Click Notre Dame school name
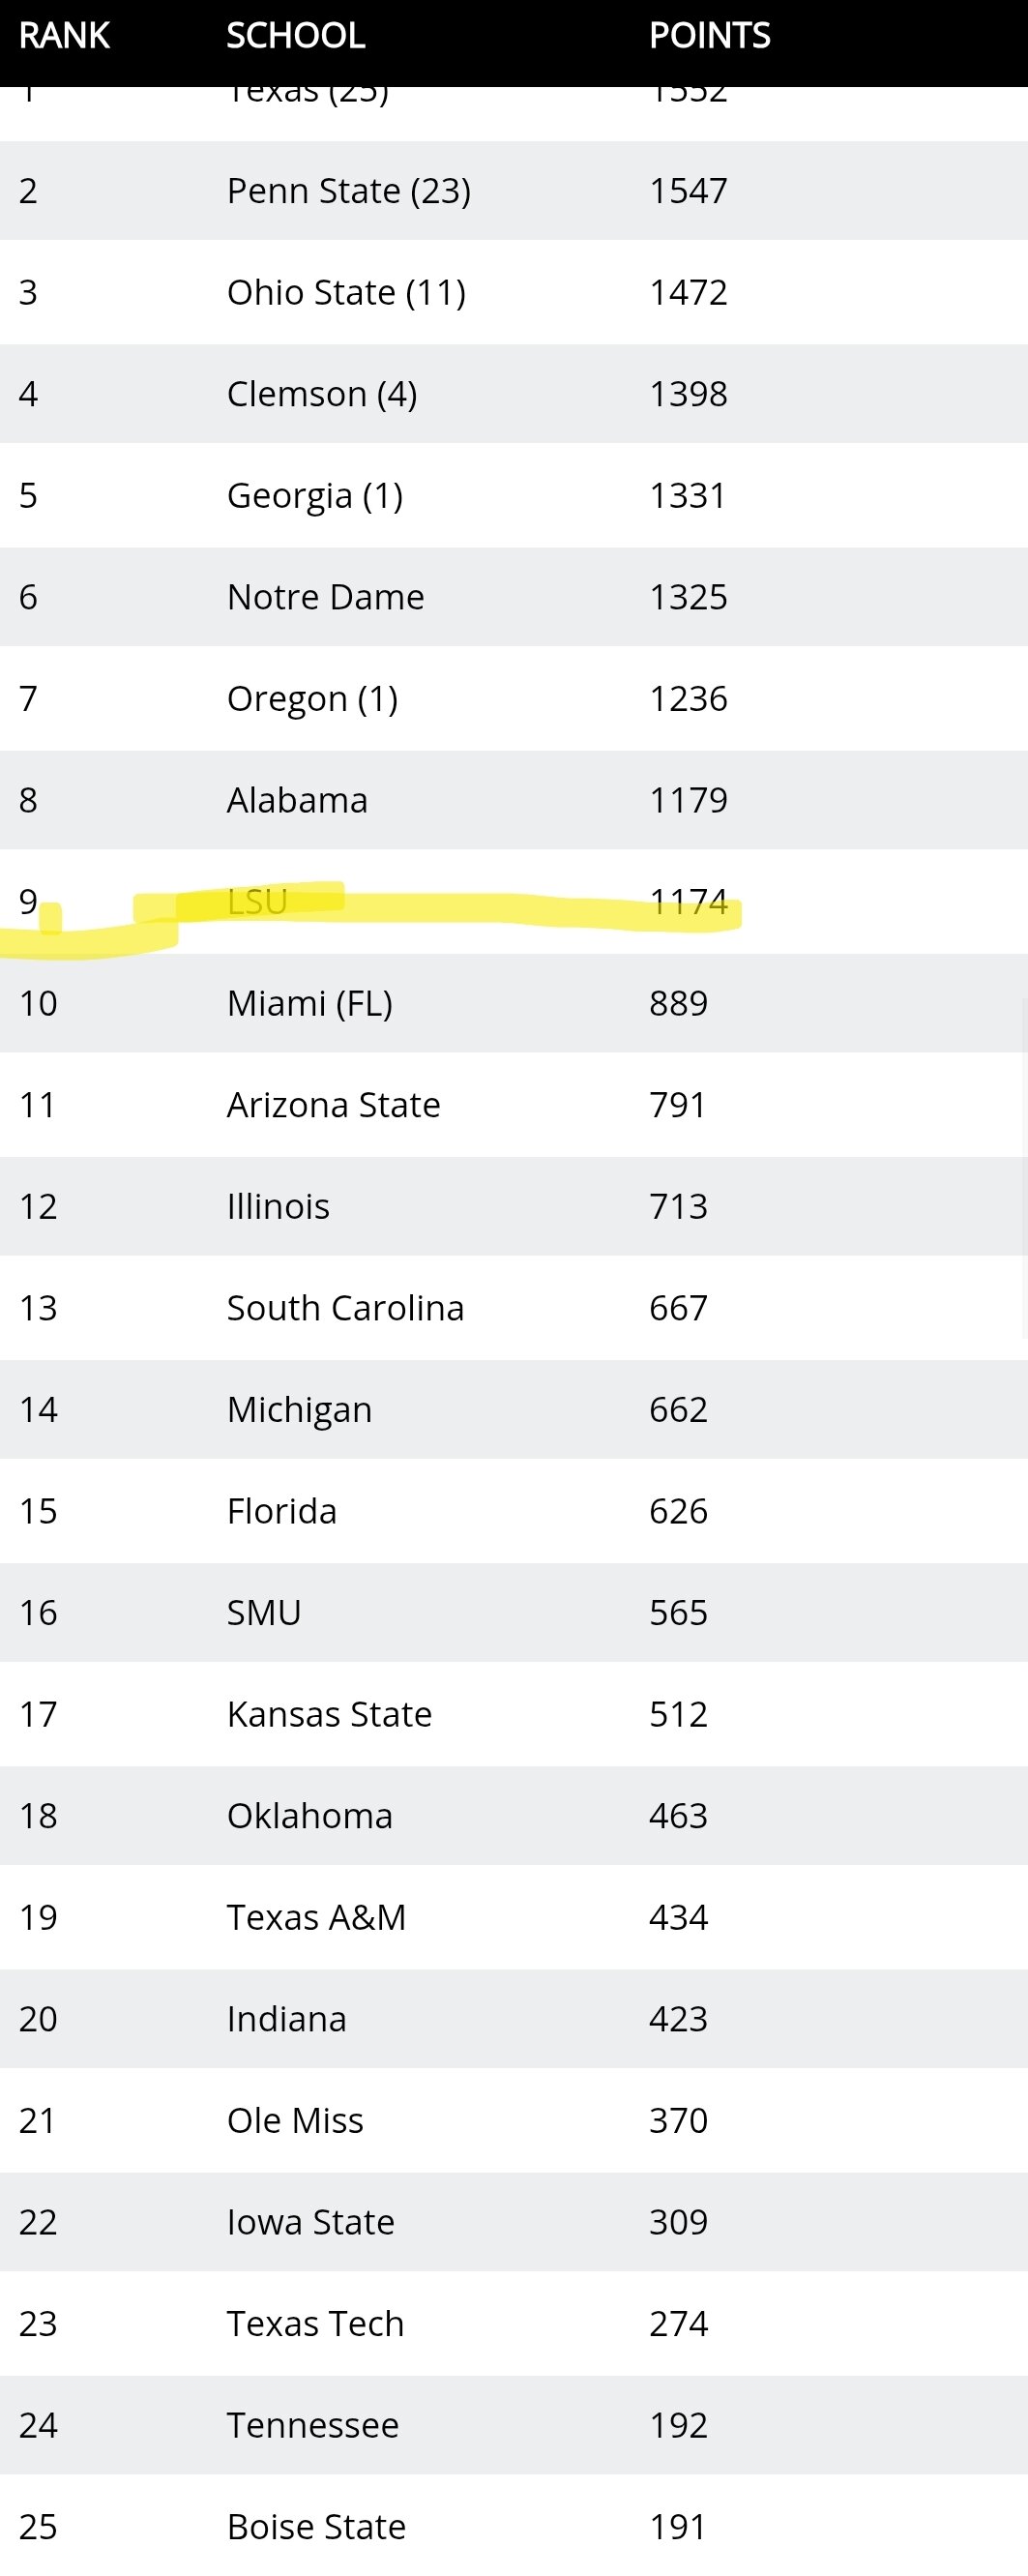Viewport: 1028px width, 2576px height. 325,597
